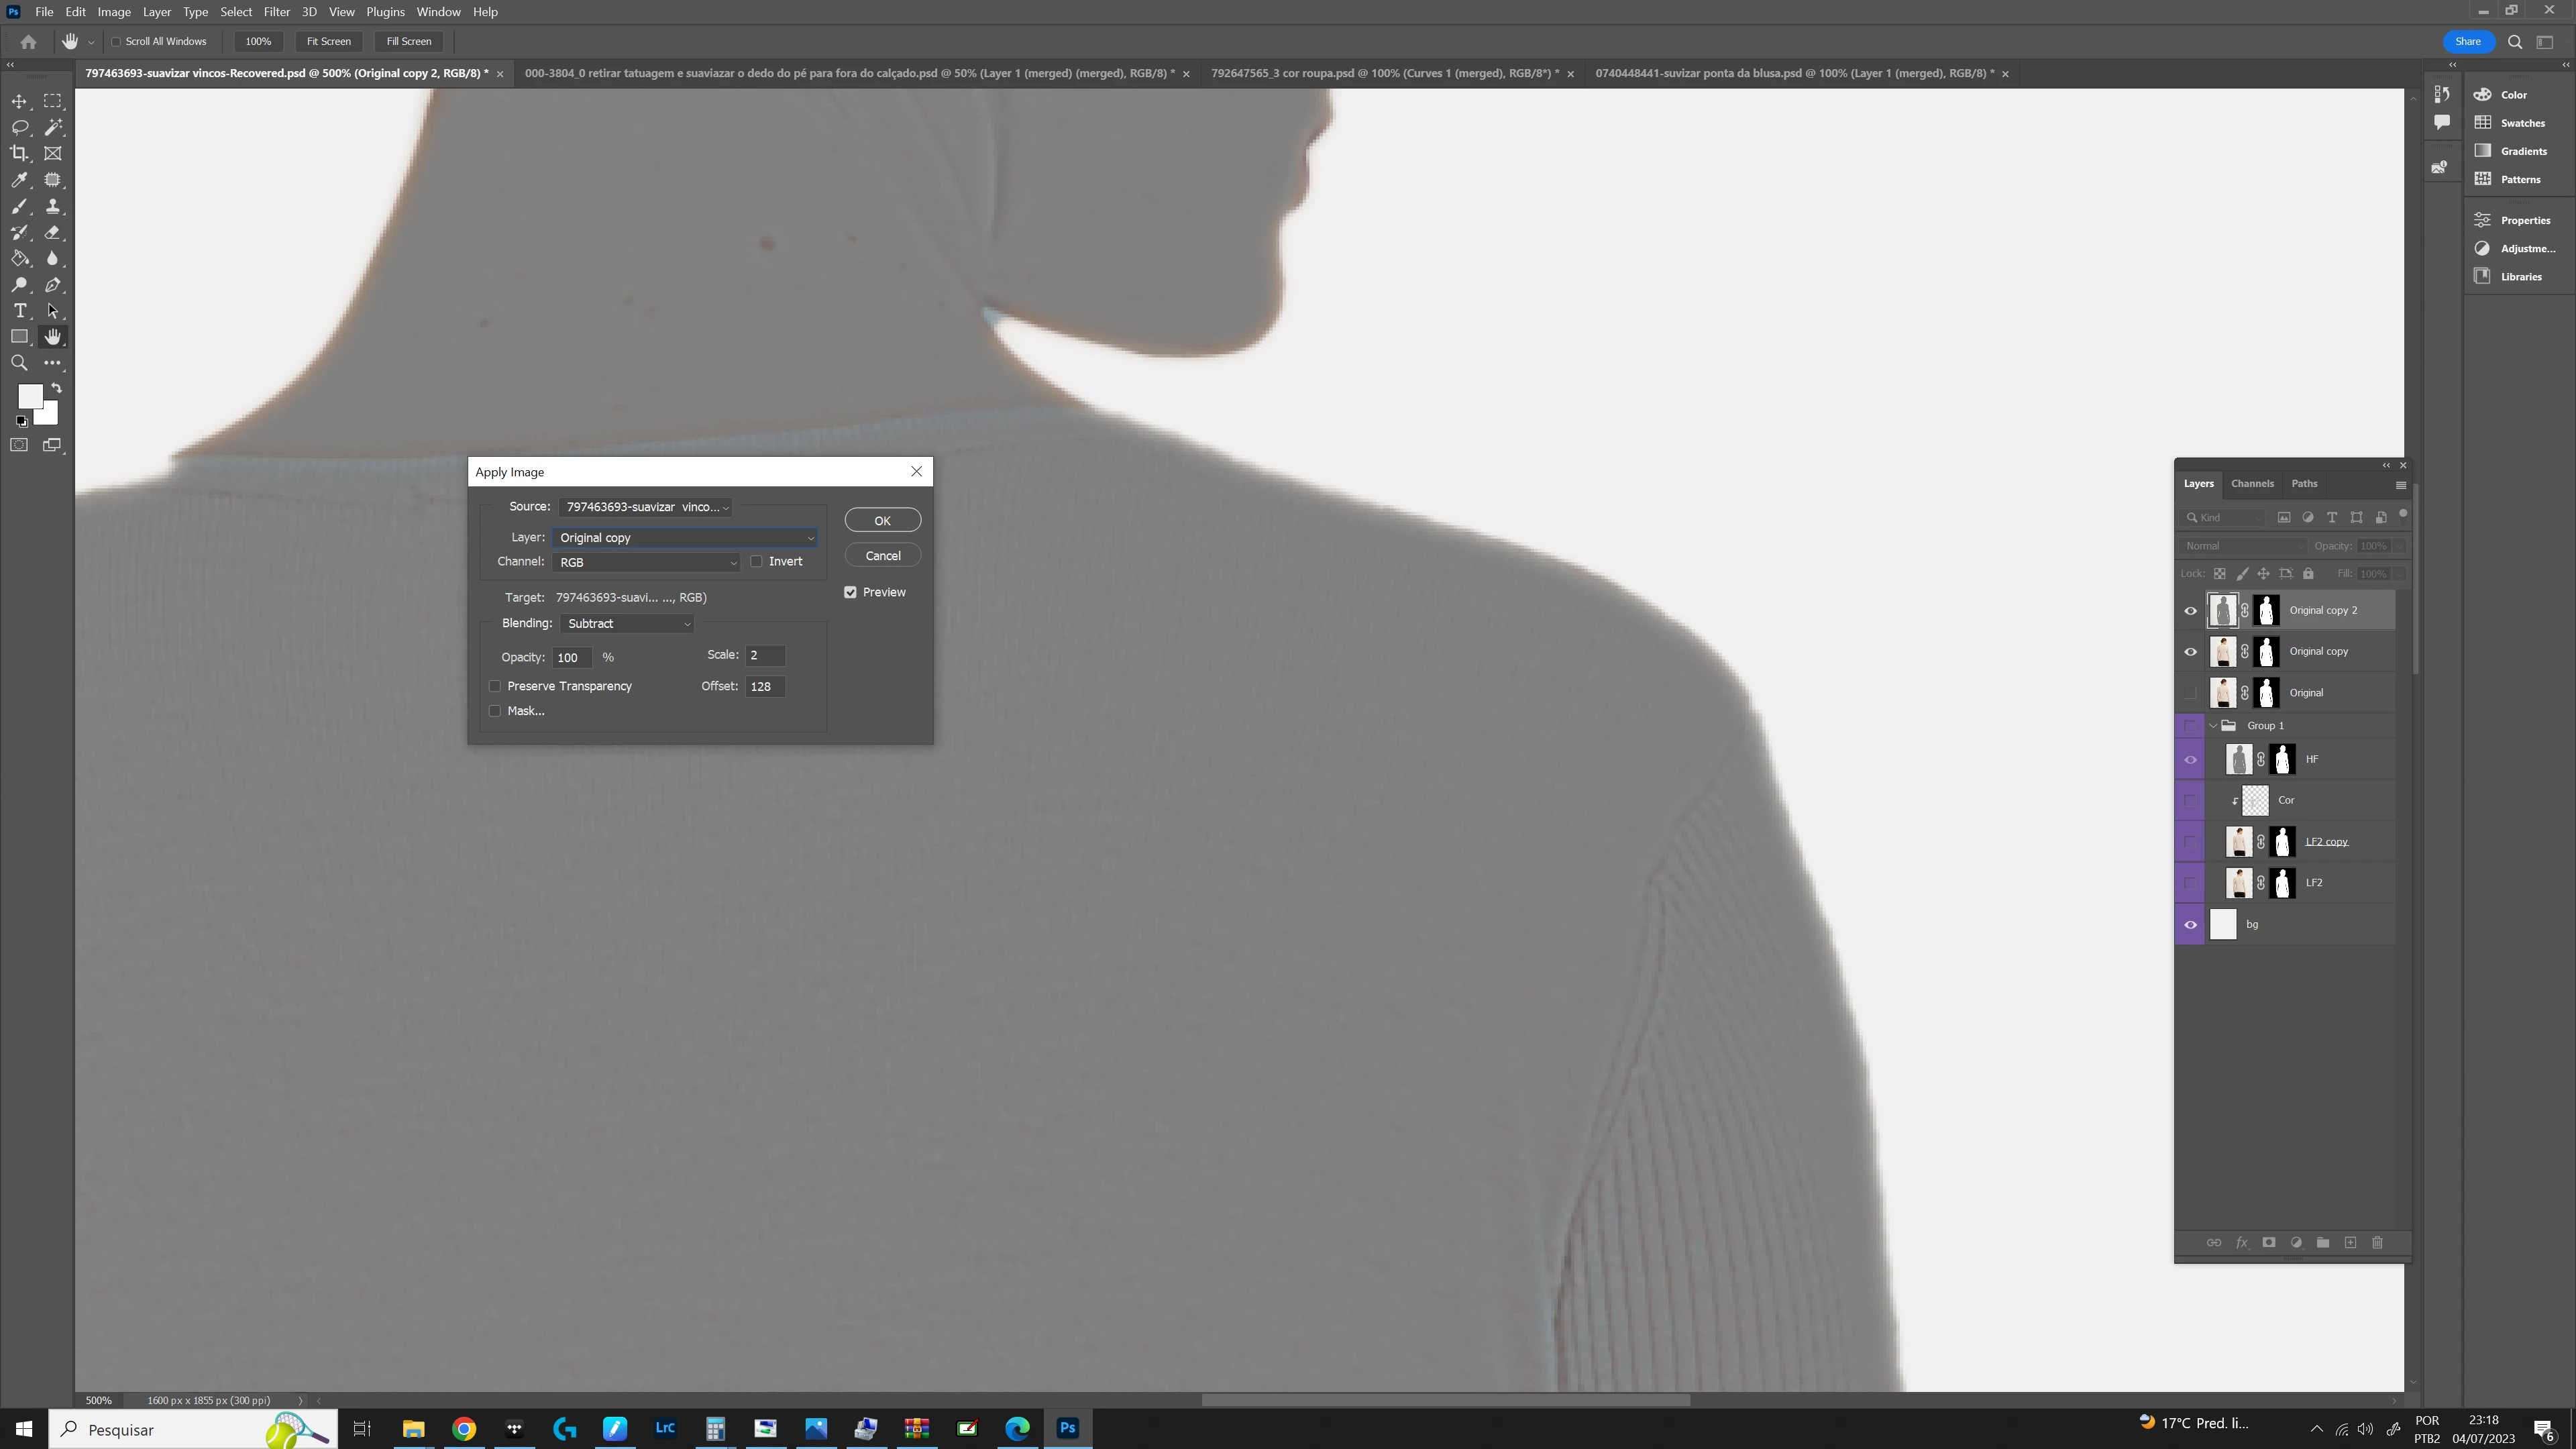The image size is (2576, 1449).
Task: Click the Pen tool icon
Action: 53,285
